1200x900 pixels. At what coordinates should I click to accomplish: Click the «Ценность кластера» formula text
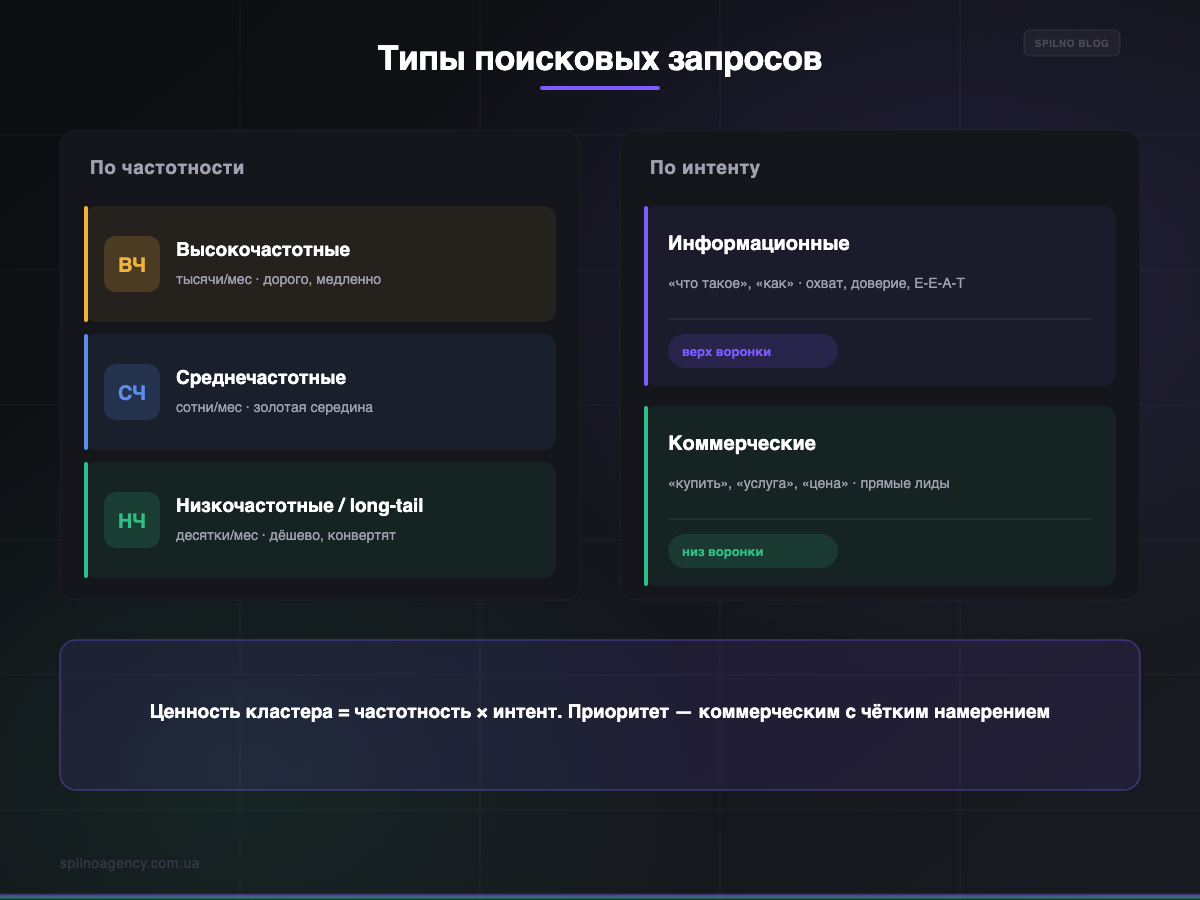tap(600, 713)
